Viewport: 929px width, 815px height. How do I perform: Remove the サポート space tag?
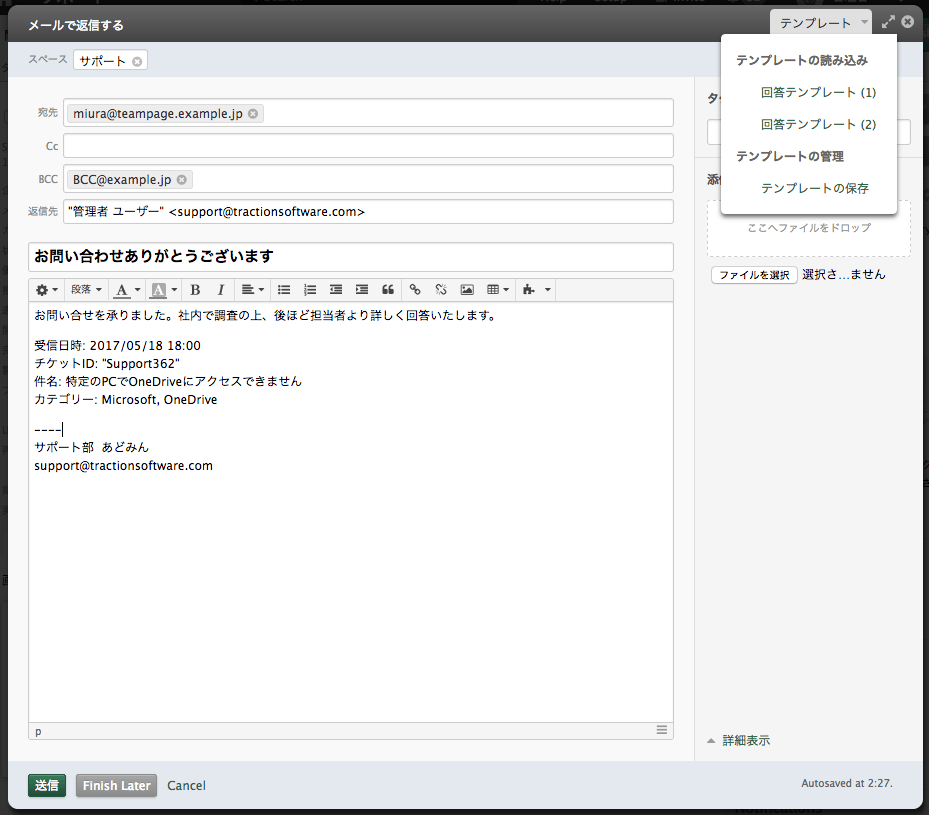[137, 61]
